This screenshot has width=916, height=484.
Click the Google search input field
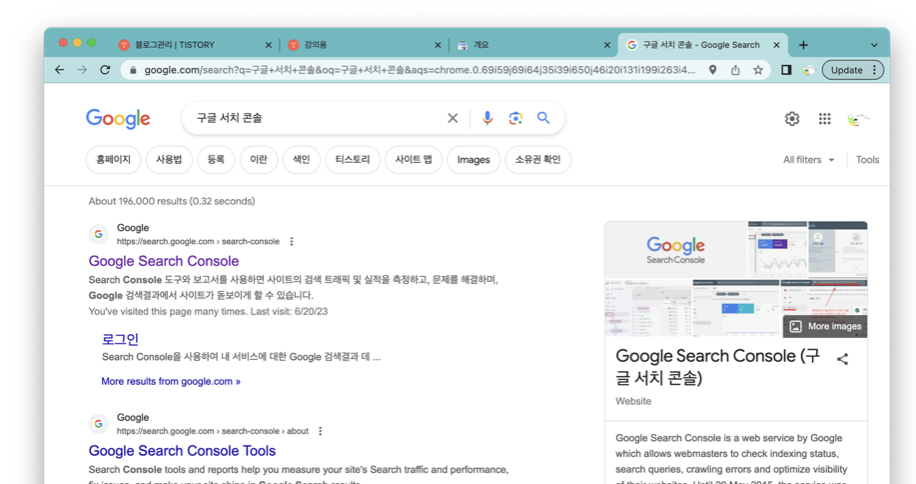pyautogui.click(x=318, y=119)
